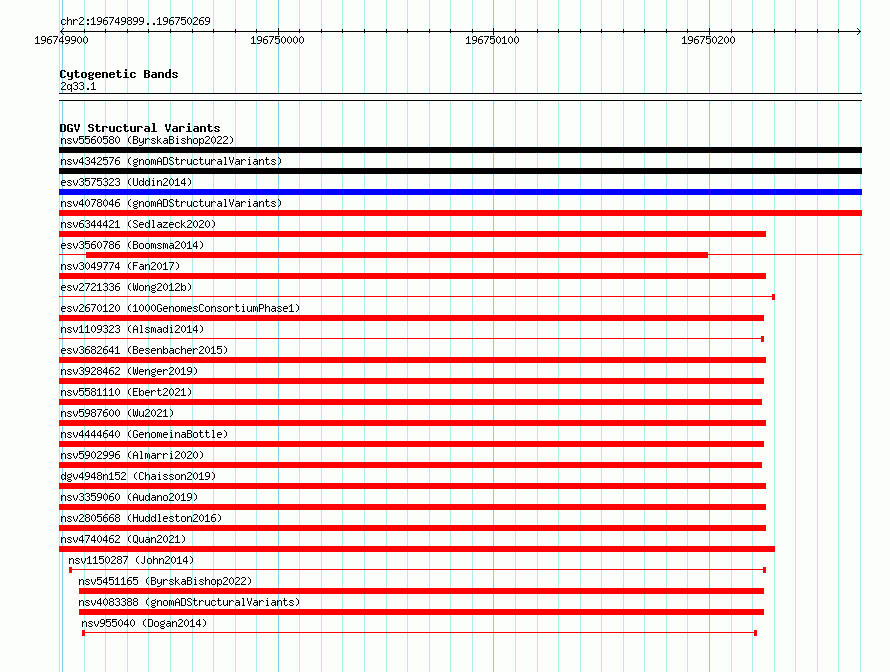Open nsv4444640 (GenomeinaBottle) label
The height and width of the screenshot is (672, 890).
(x=144, y=434)
